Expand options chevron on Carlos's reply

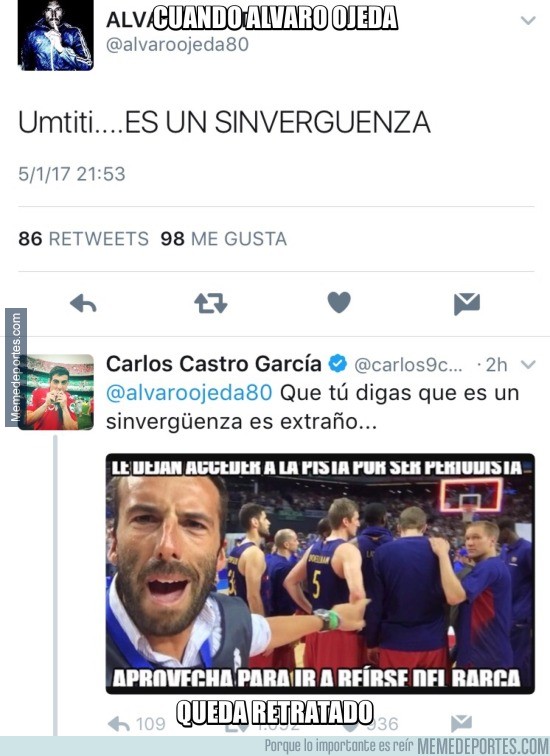528,364
